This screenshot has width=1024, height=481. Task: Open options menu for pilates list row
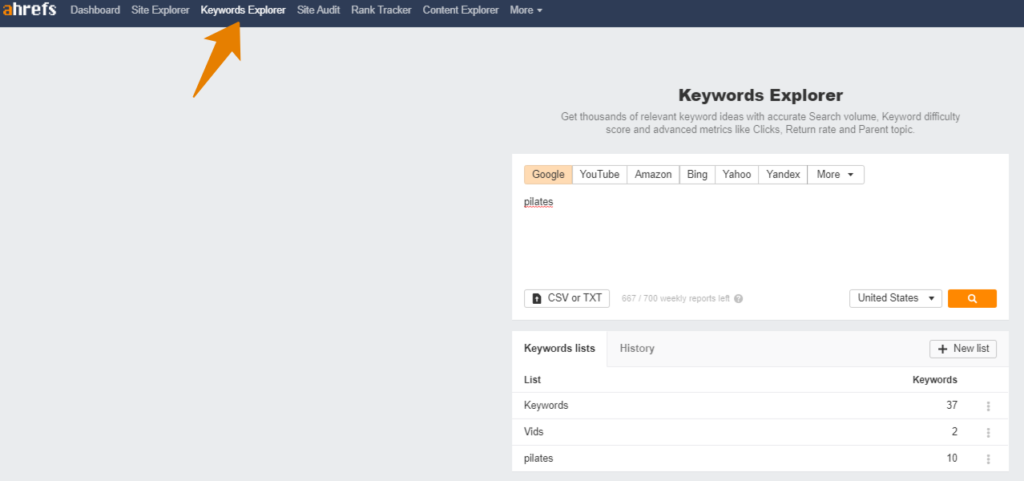988,459
